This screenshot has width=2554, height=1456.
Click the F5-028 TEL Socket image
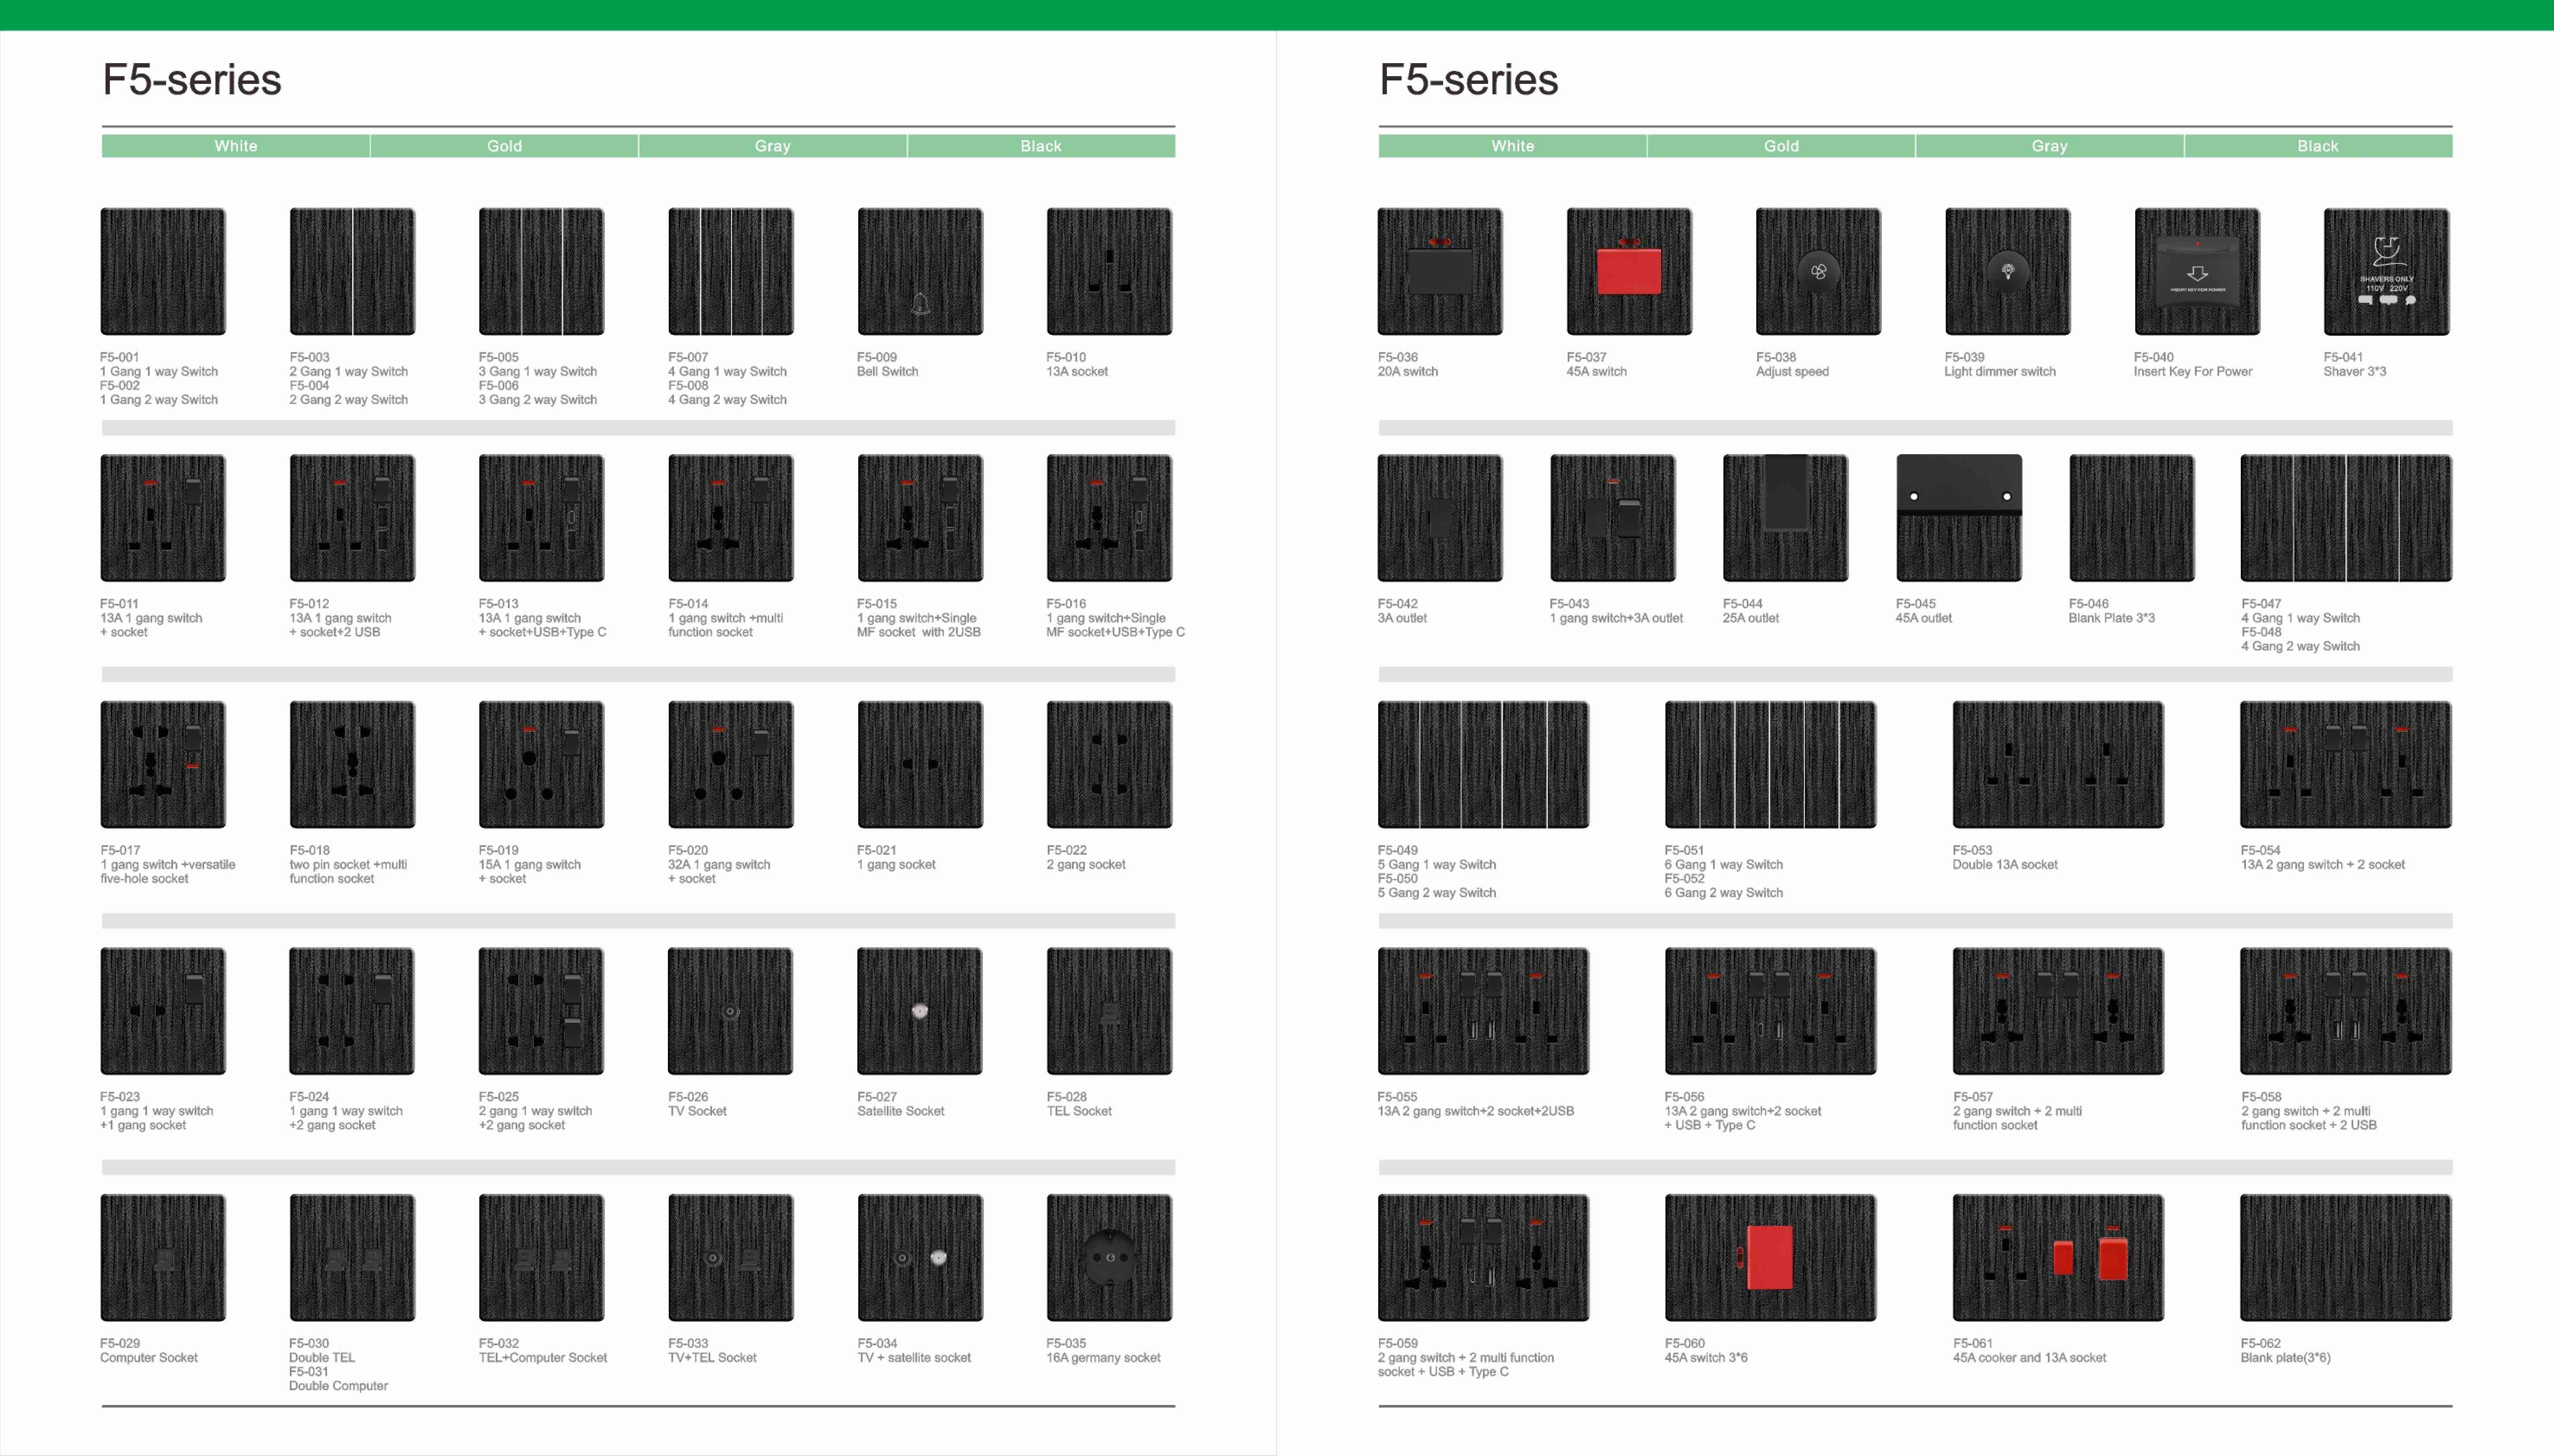pyautogui.click(x=1109, y=1011)
